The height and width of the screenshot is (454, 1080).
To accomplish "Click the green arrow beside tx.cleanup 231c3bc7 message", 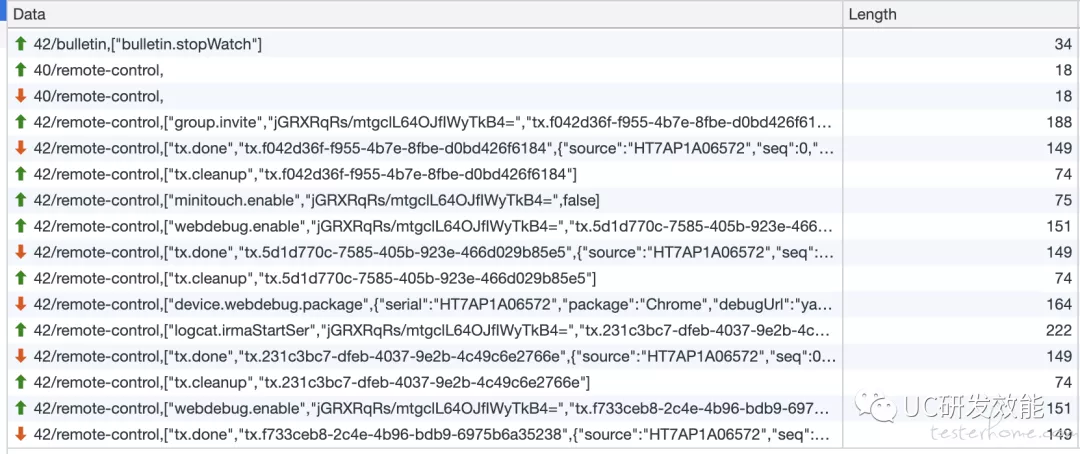I will 21,382.
